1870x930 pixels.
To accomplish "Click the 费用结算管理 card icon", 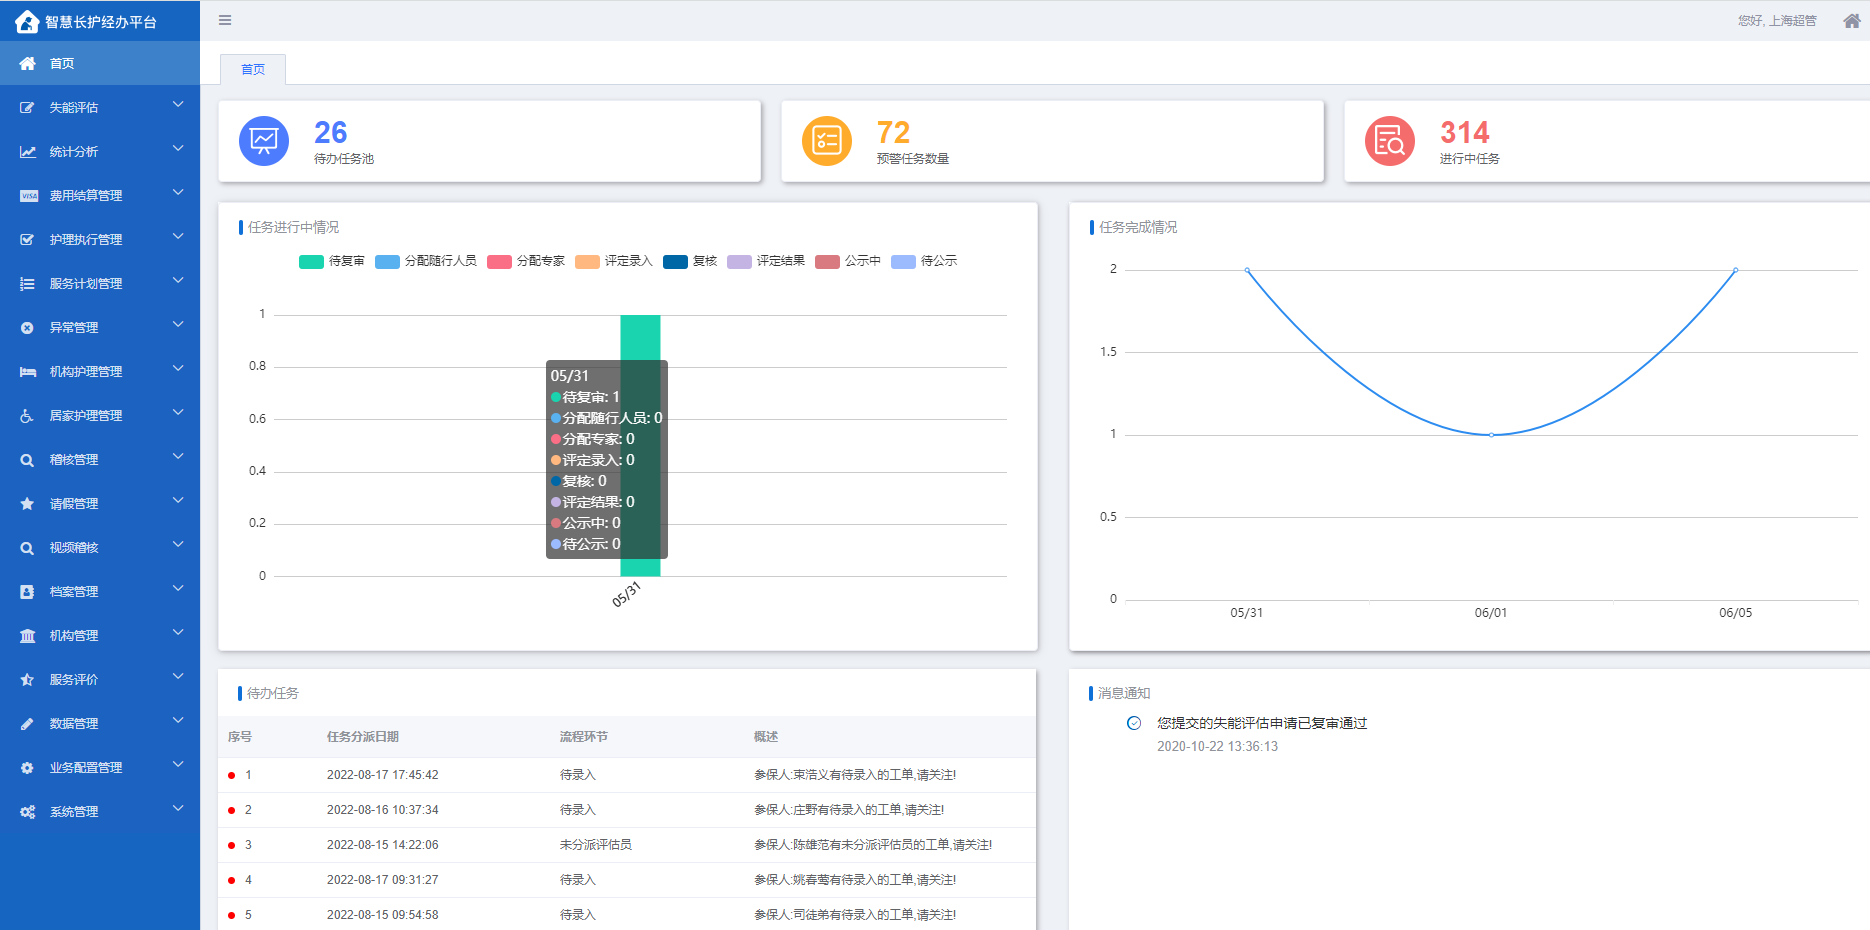I will pos(28,195).
